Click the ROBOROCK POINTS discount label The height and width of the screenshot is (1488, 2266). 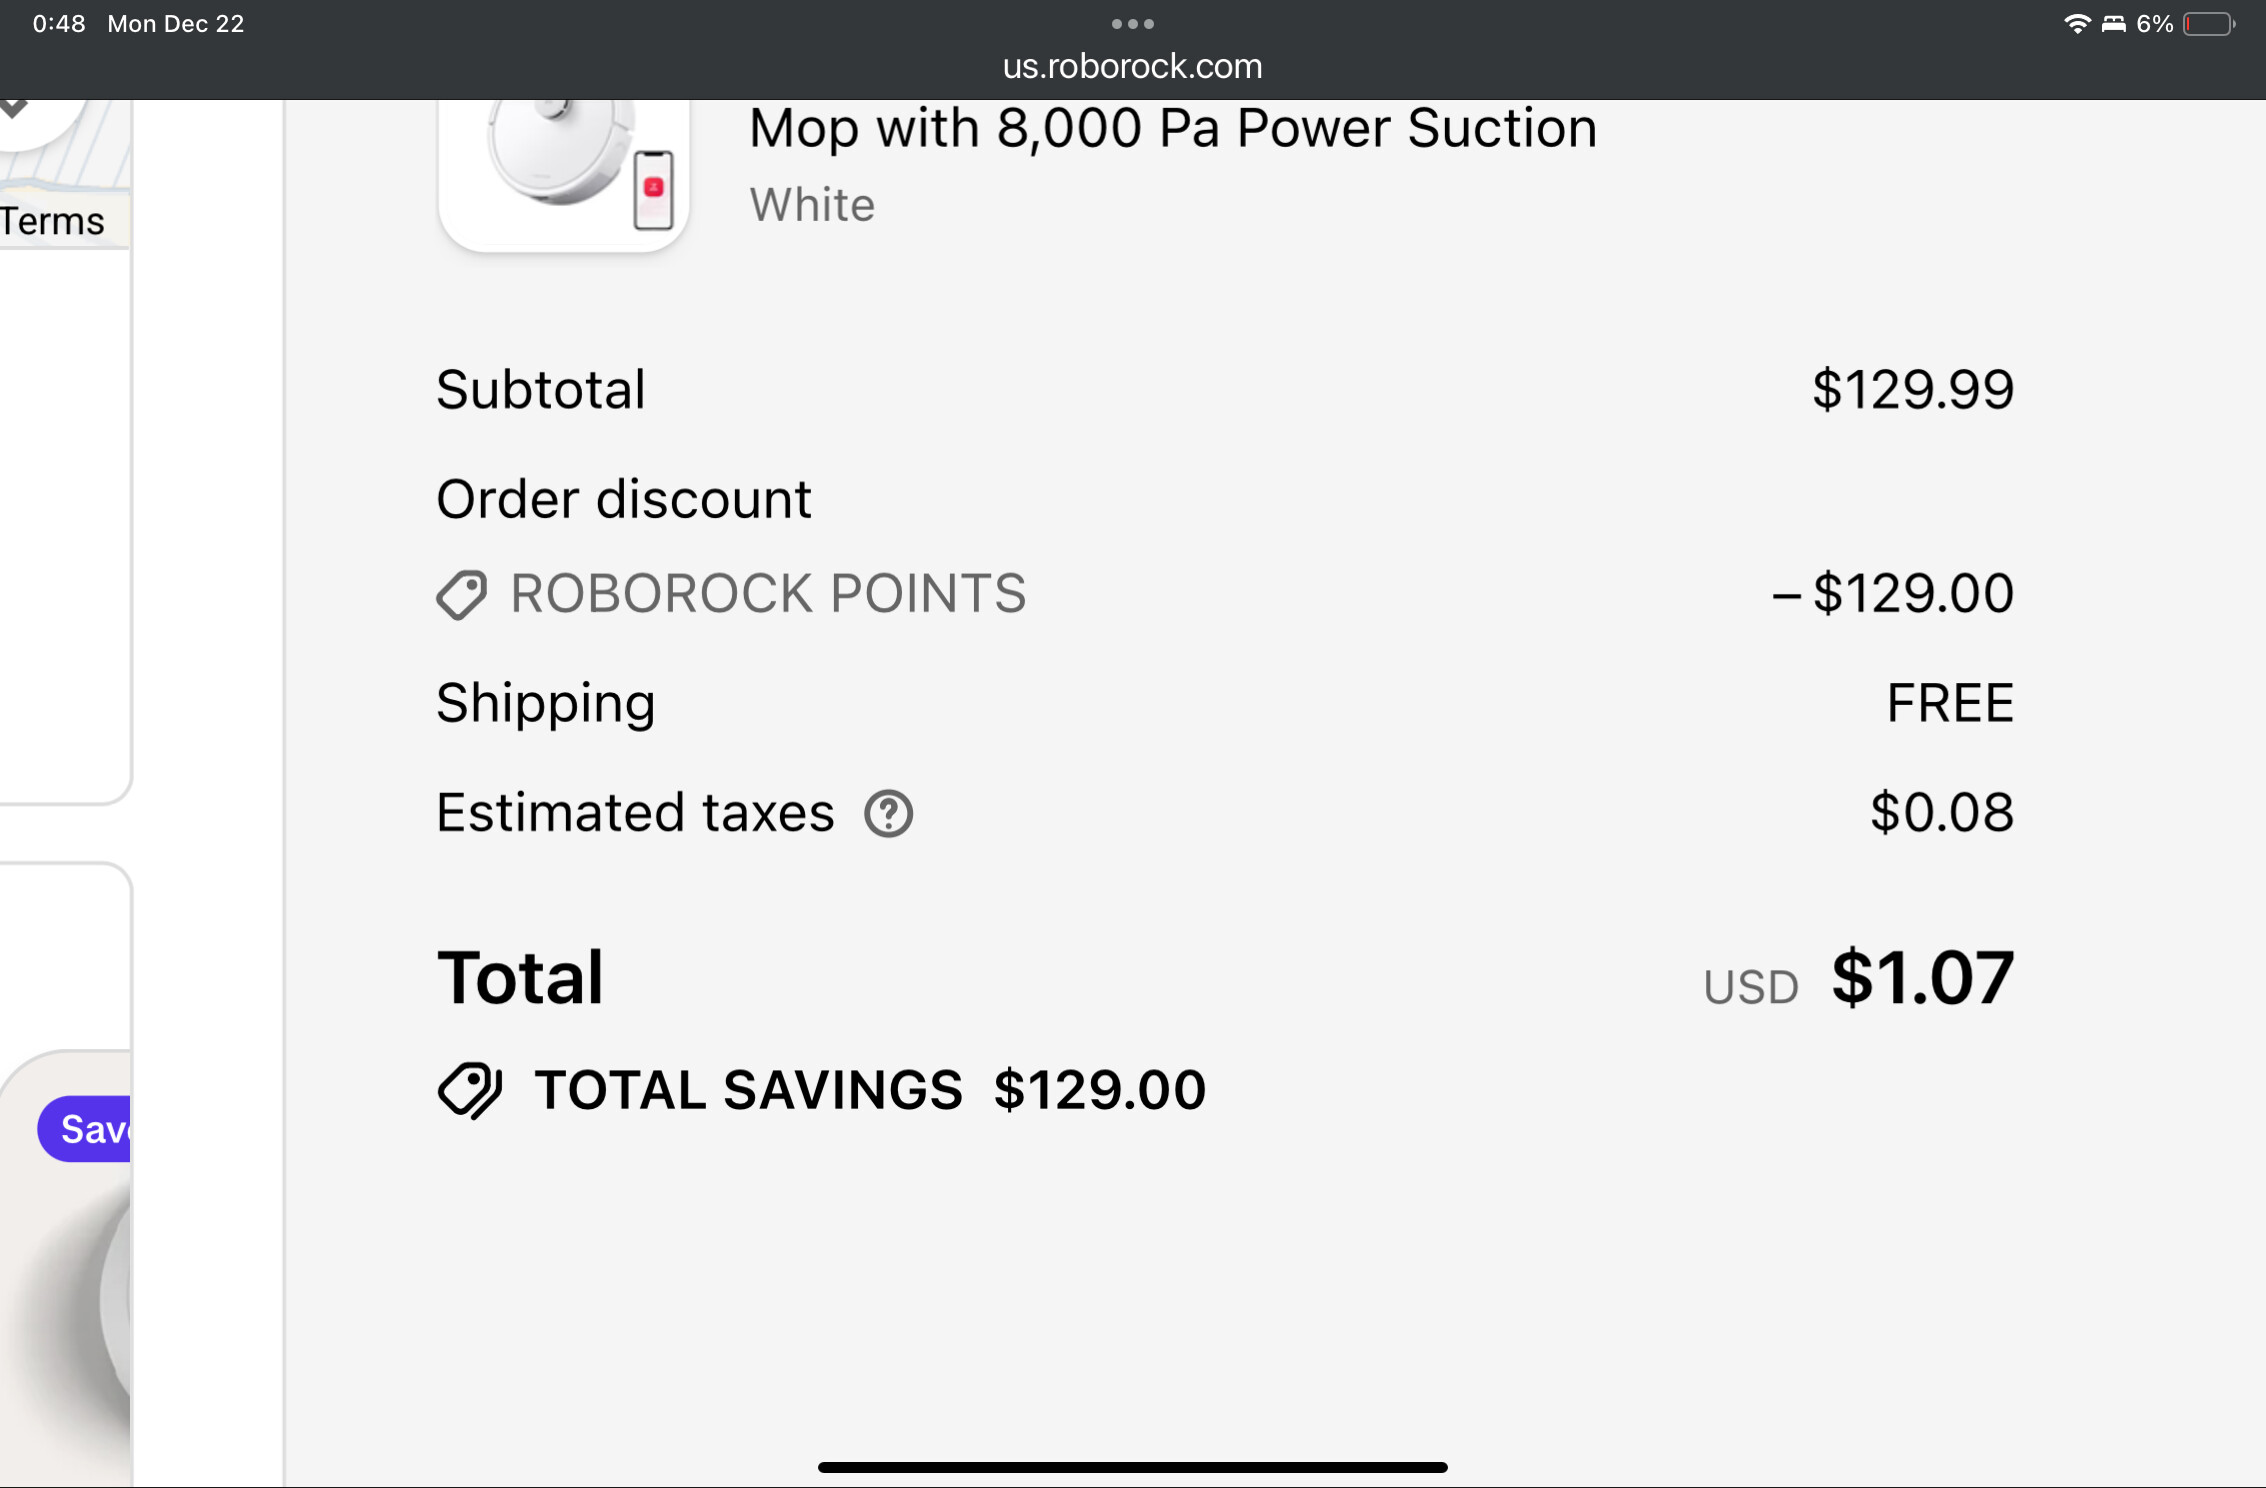(768, 593)
